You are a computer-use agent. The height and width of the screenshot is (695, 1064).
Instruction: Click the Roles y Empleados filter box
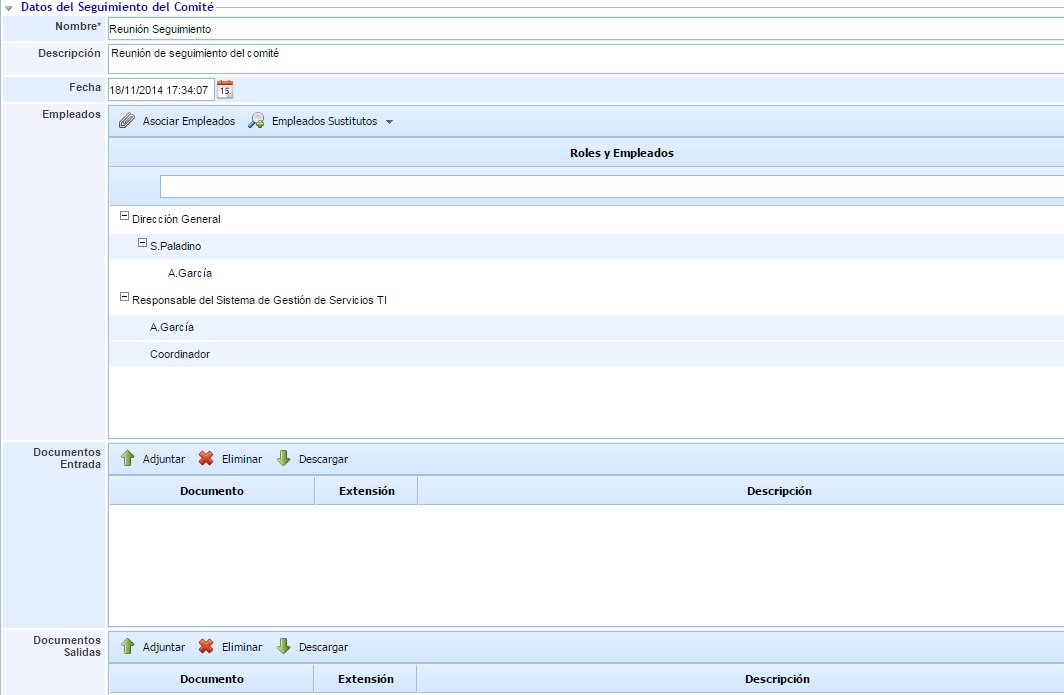610,186
